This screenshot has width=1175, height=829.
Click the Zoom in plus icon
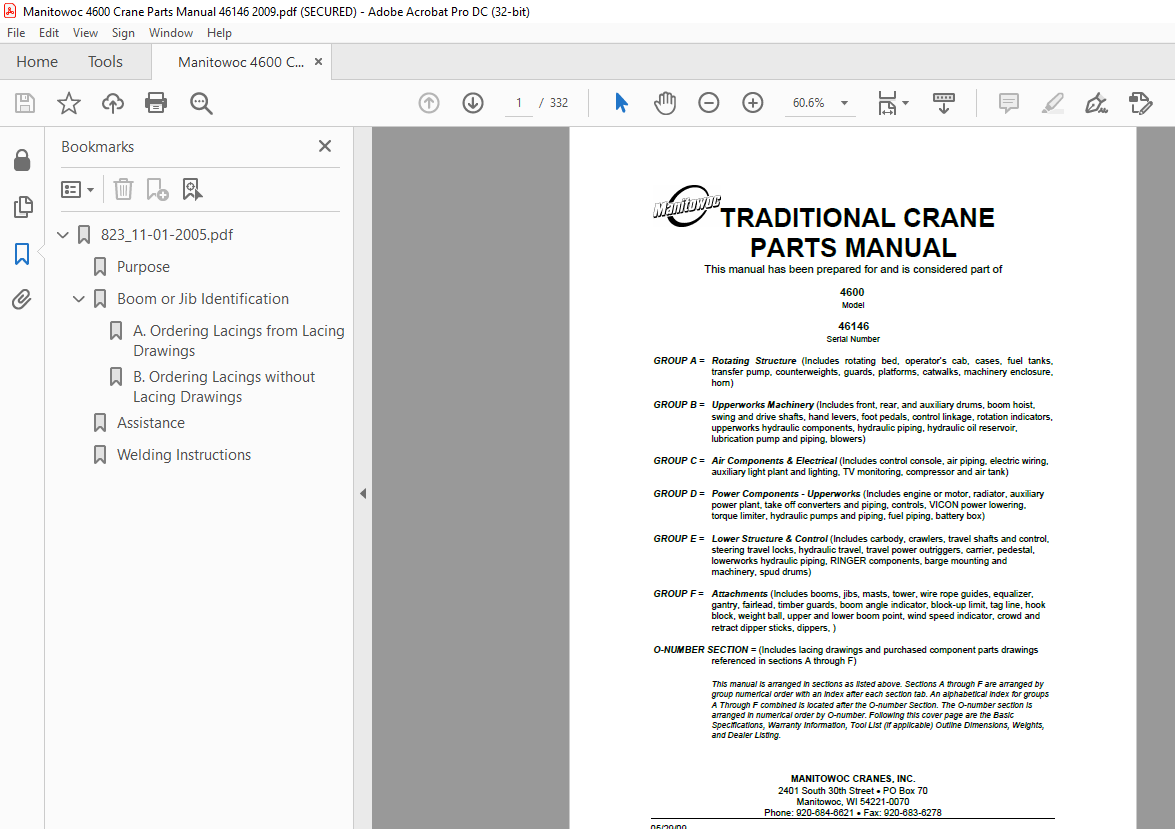pos(752,103)
